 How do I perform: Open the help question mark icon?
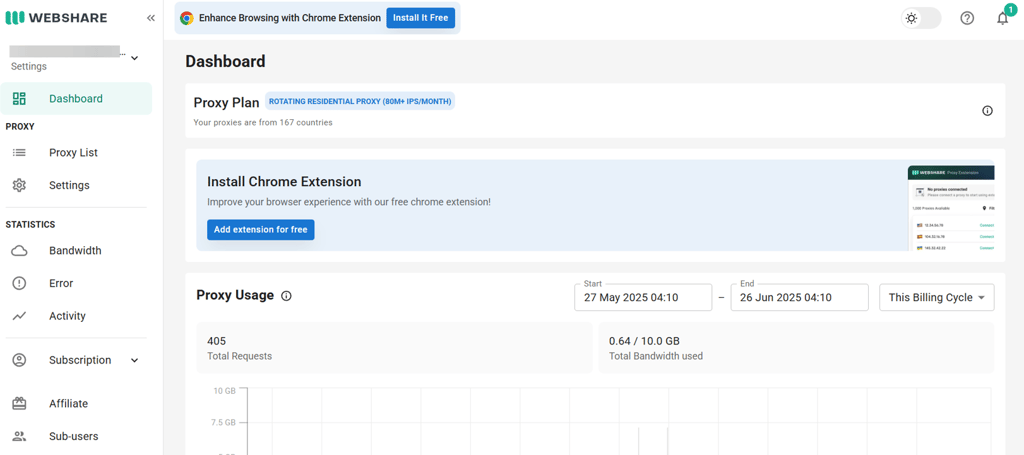tap(967, 18)
